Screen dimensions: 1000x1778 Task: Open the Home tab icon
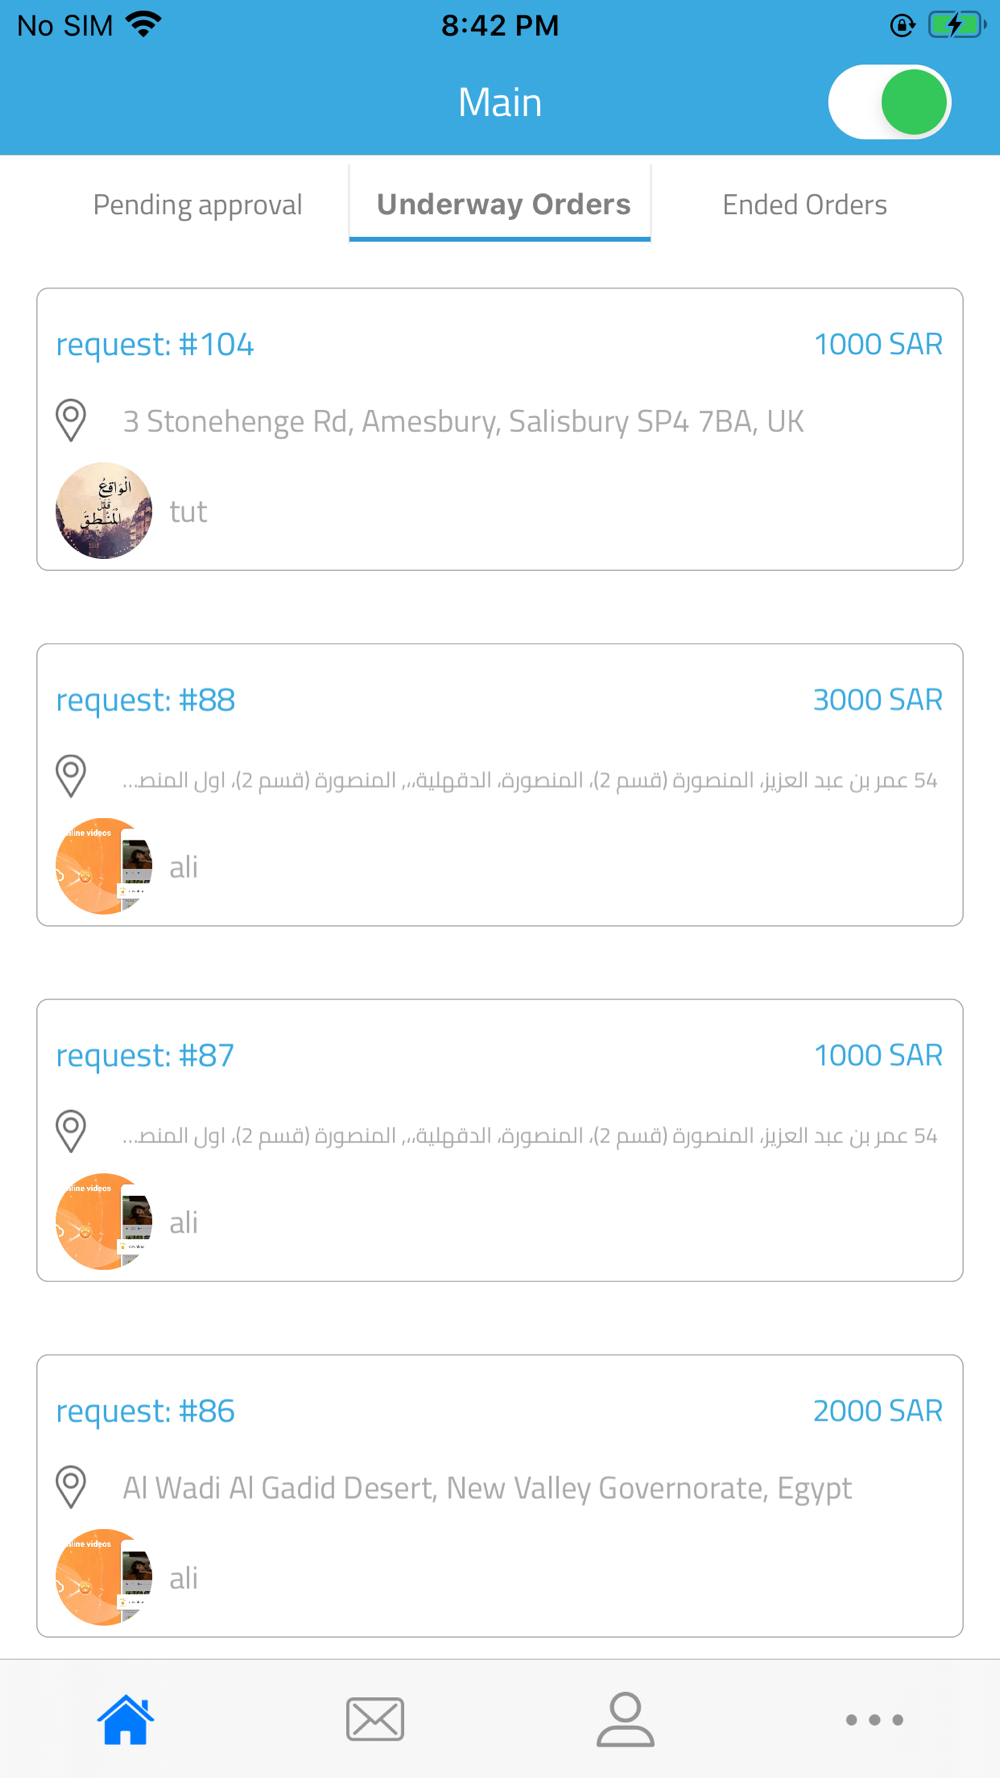(x=125, y=1719)
